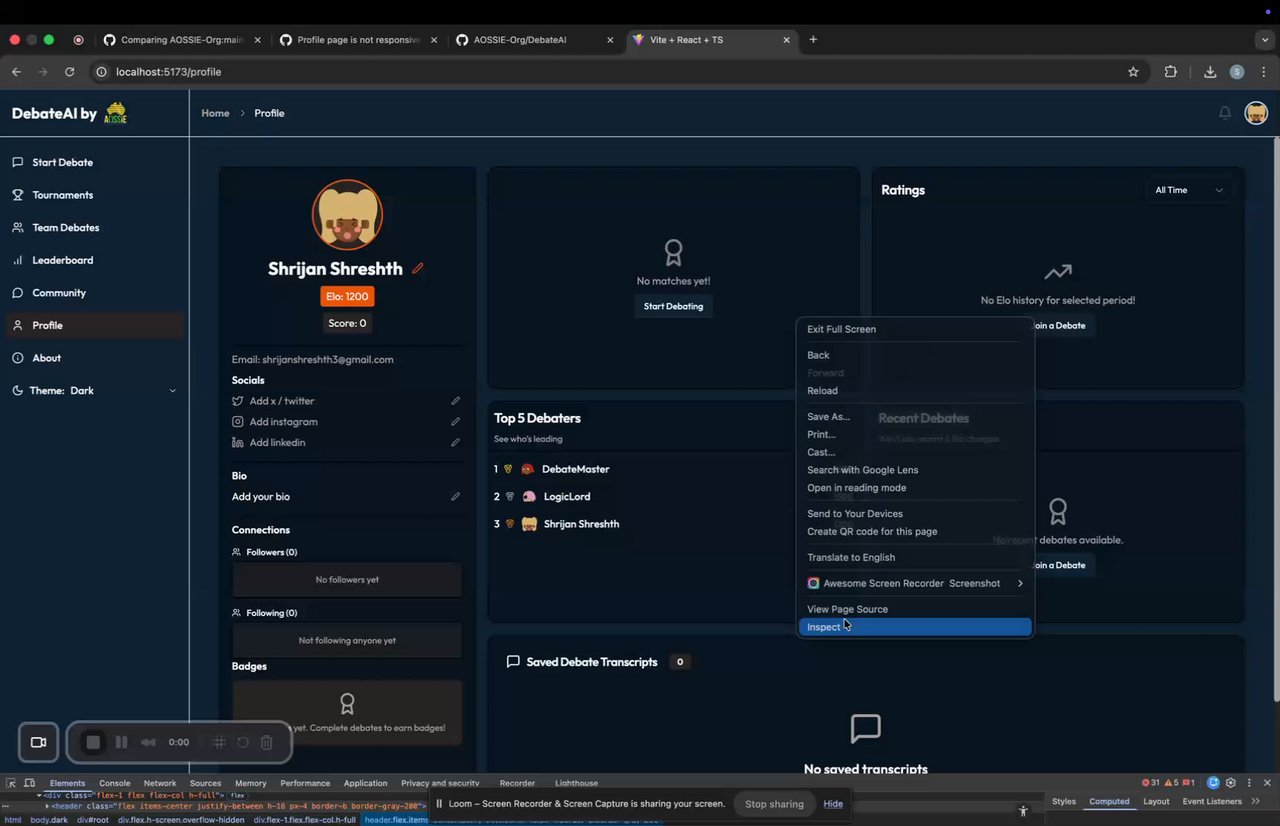The height and width of the screenshot is (826, 1280).
Task: Click DebateMaster in Top 5 Debaters
Action: (x=575, y=469)
